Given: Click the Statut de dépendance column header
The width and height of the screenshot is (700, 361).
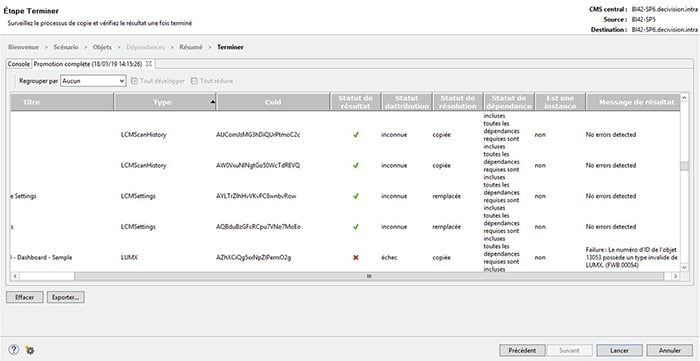Looking at the screenshot, I should point(509,102).
